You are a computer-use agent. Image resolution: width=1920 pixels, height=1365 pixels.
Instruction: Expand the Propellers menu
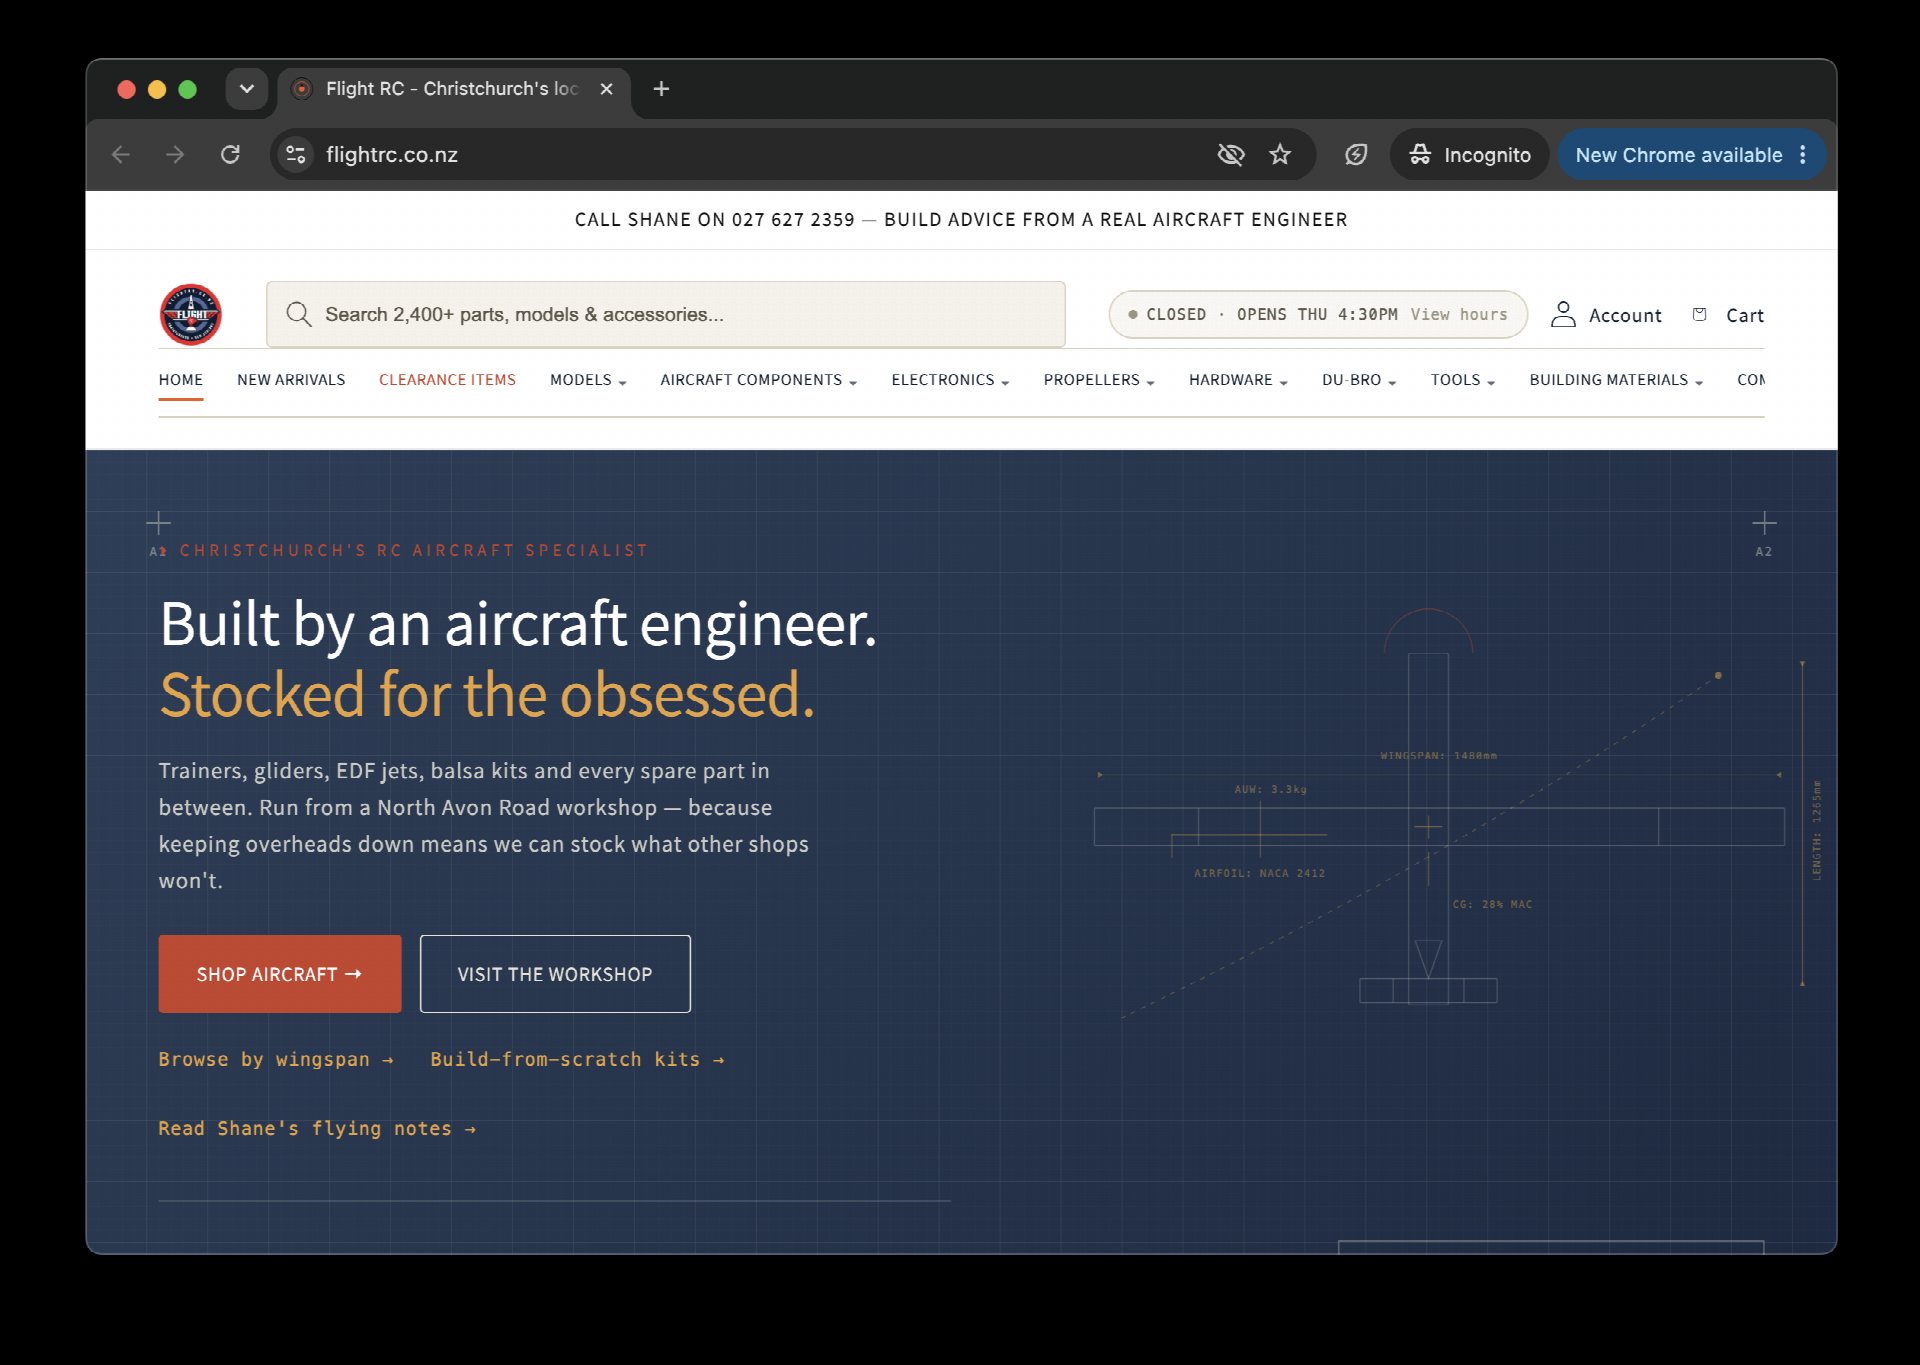point(1099,380)
